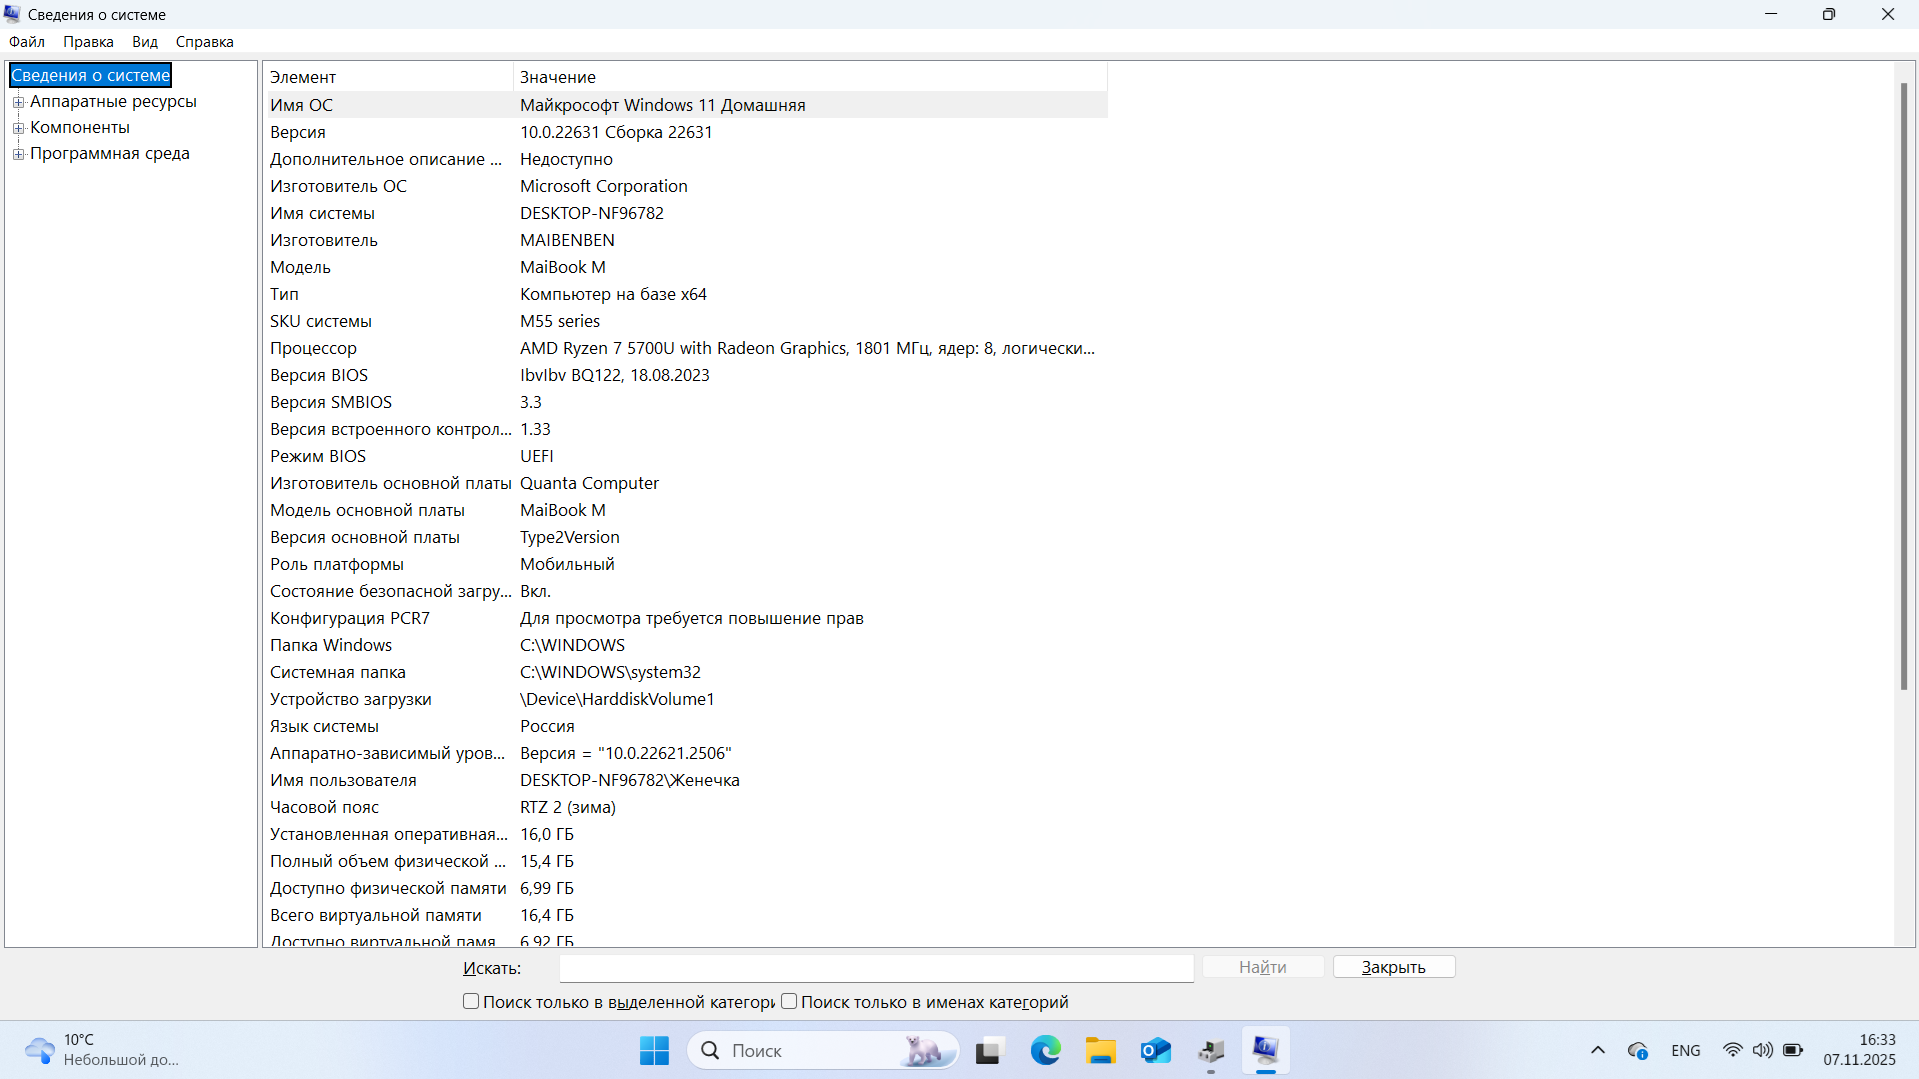The image size is (1919, 1079).
Task: Select the Аппаратные ресурсы tree item
Action: click(x=113, y=101)
